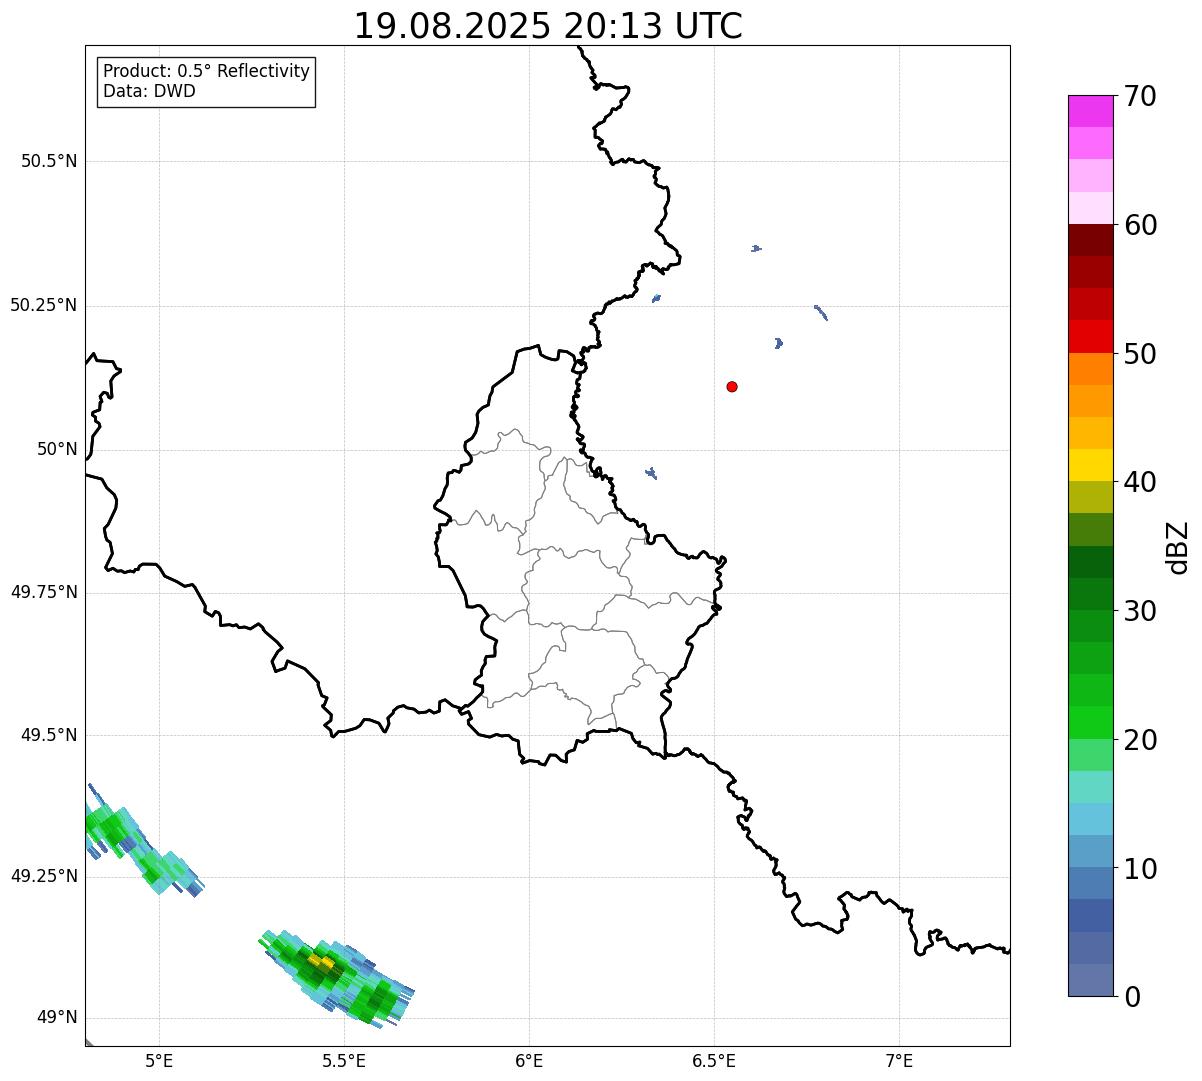Click the colorbar tick label 20
This screenshot has width=1202, height=1081.
point(1140,740)
